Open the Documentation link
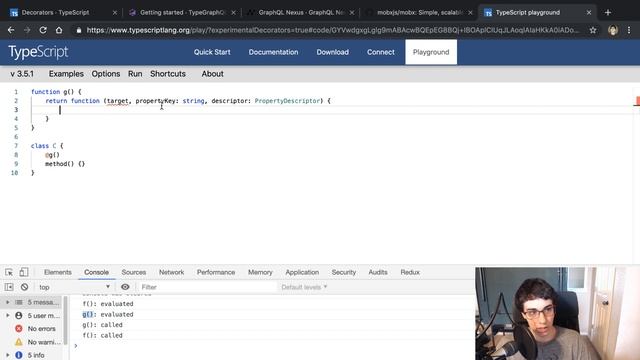The height and width of the screenshot is (360, 640). click(x=273, y=52)
